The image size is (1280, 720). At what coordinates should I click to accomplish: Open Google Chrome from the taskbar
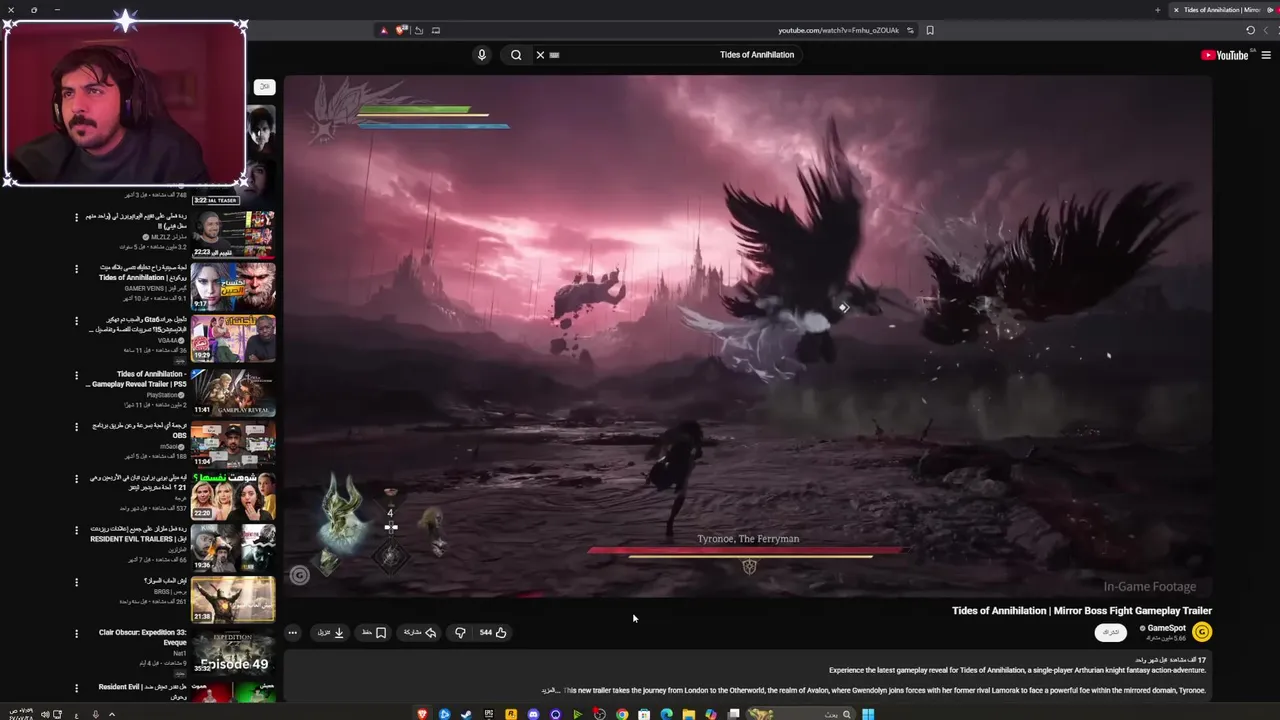pyautogui.click(x=622, y=714)
